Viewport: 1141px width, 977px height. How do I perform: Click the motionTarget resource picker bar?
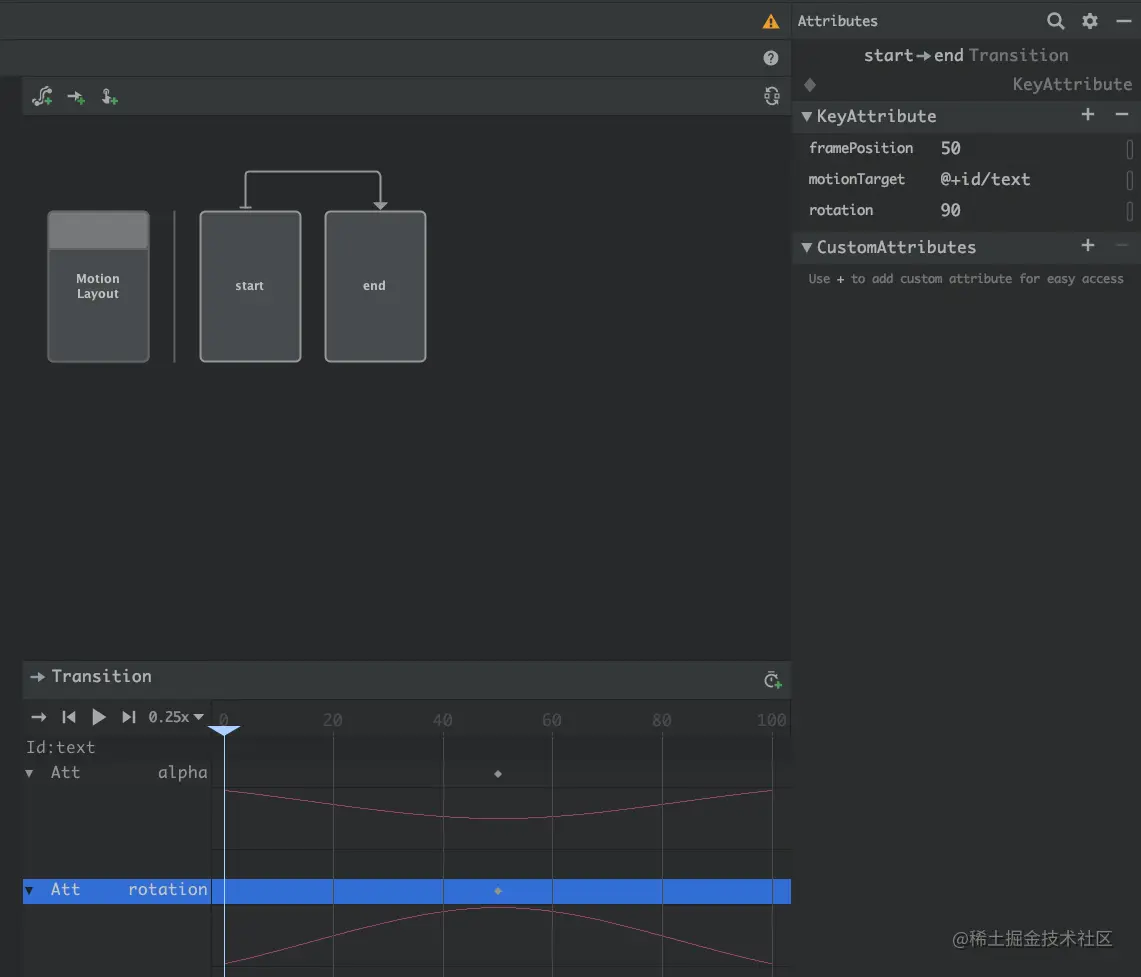tap(1129, 180)
